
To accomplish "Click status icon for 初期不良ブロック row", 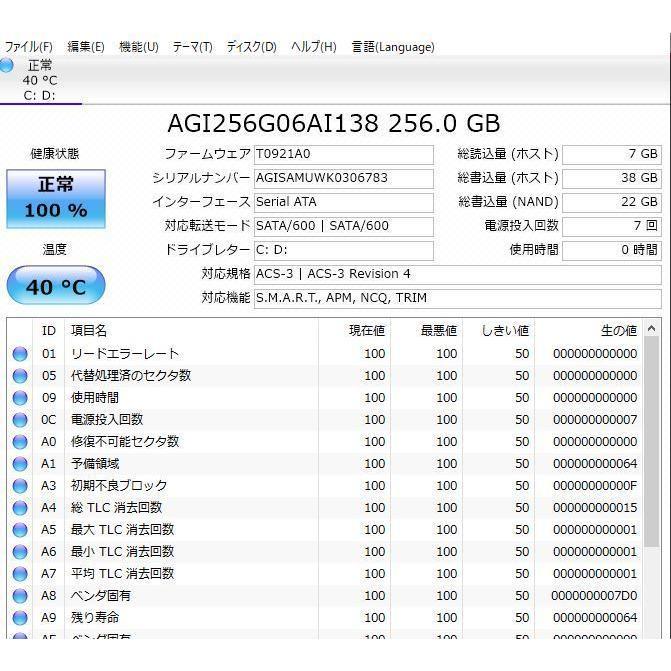I will coord(20,486).
